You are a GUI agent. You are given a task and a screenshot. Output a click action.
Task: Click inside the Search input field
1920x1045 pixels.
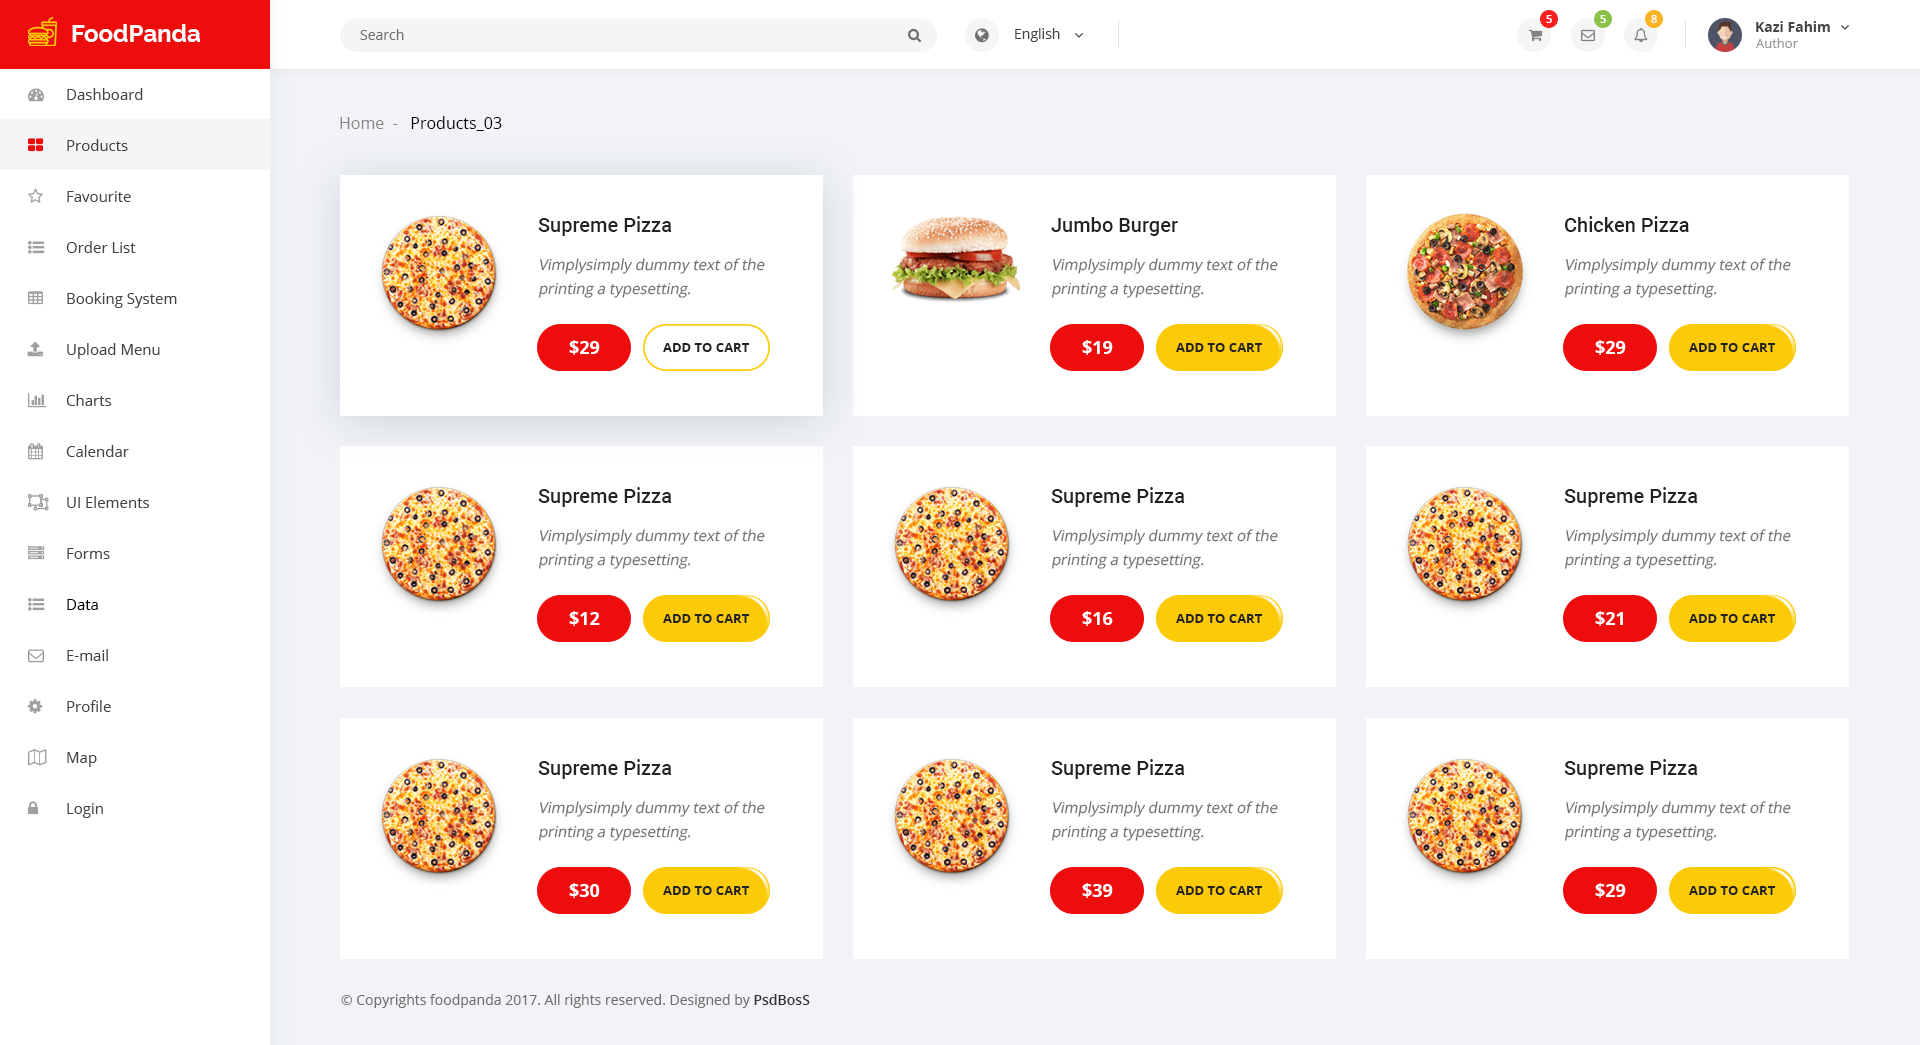point(600,34)
